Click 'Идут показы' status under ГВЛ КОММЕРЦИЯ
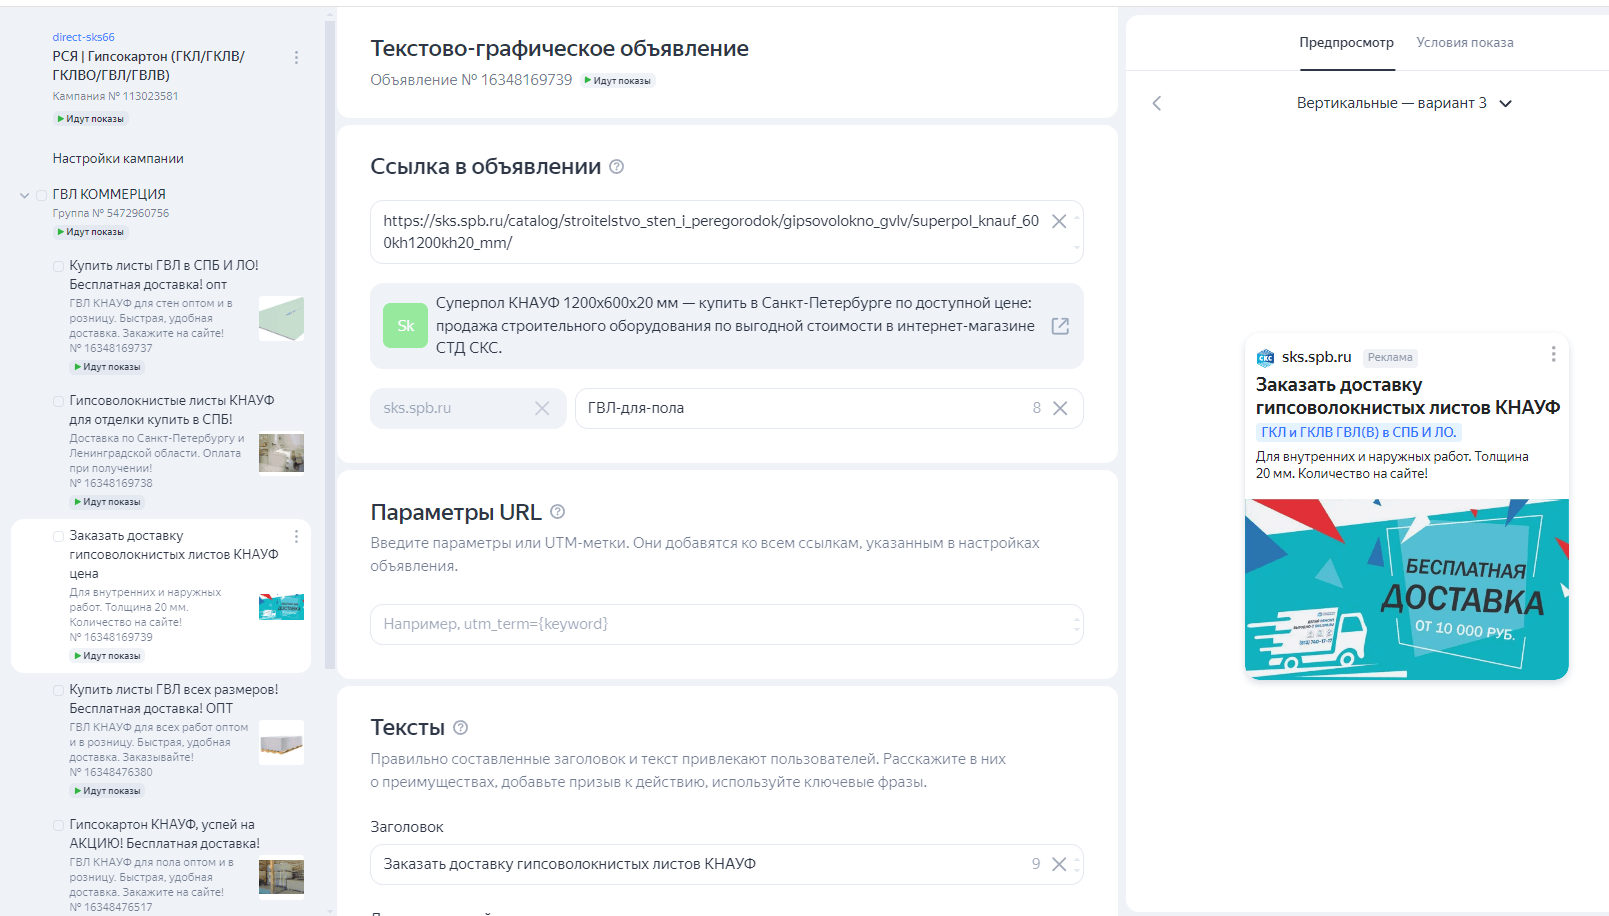Screen dimensions: 1609x916 (91, 232)
